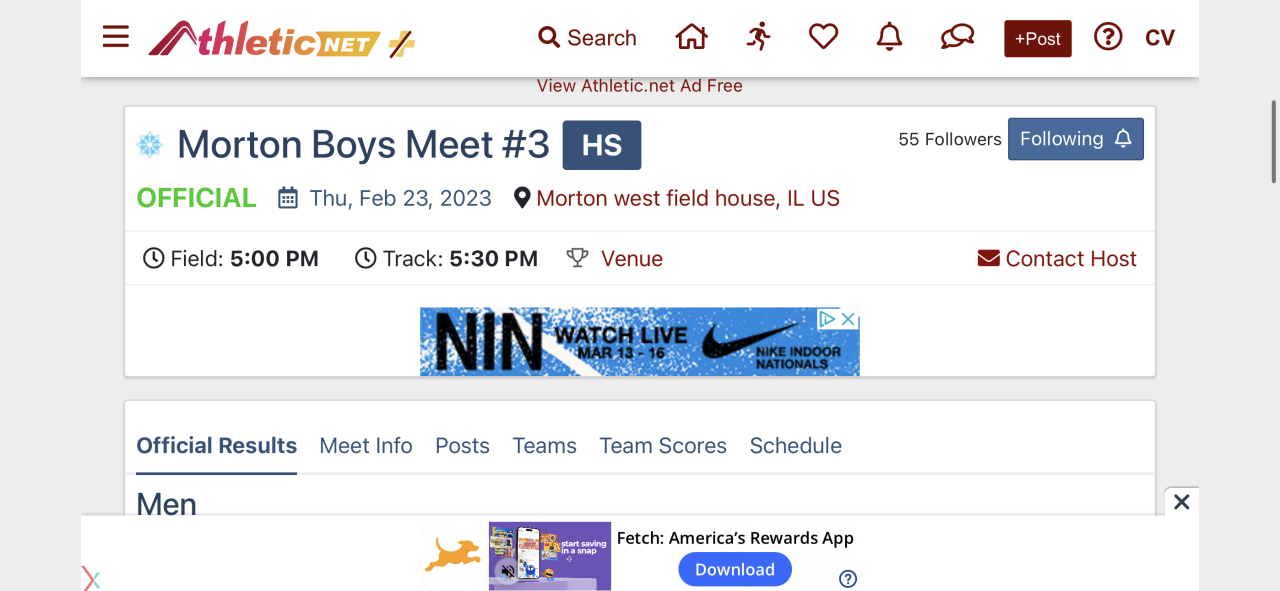Open the notifications bell icon
The height and width of the screenshot is (591, 1280).
889,38
